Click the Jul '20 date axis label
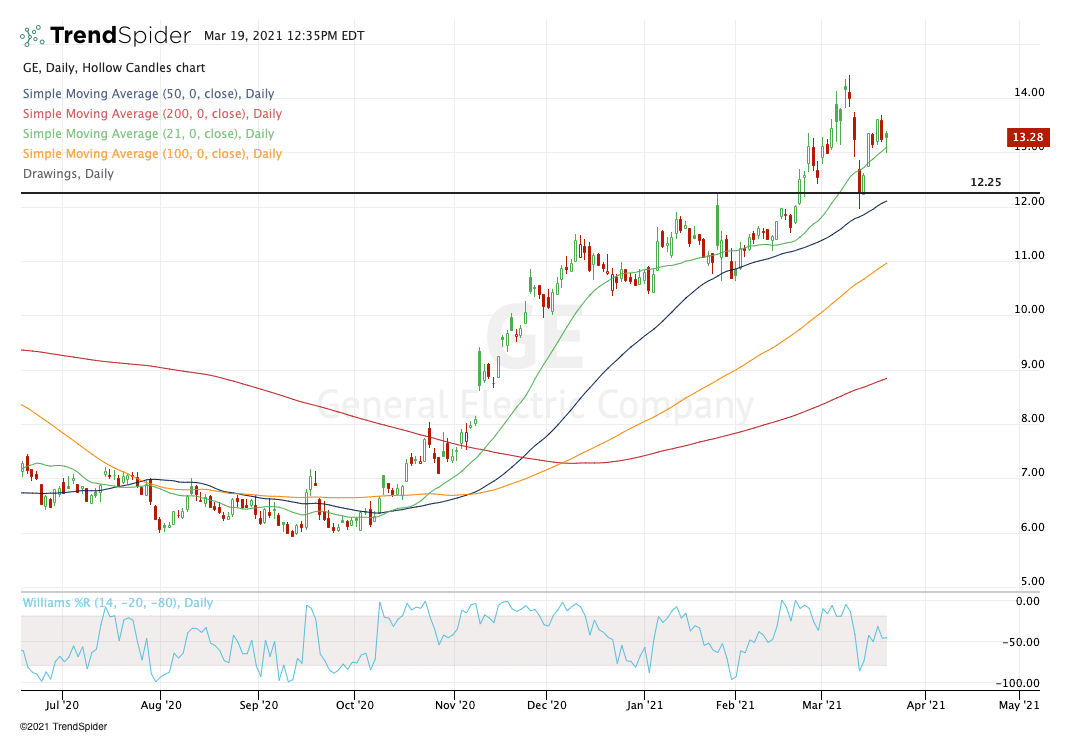 62,705
